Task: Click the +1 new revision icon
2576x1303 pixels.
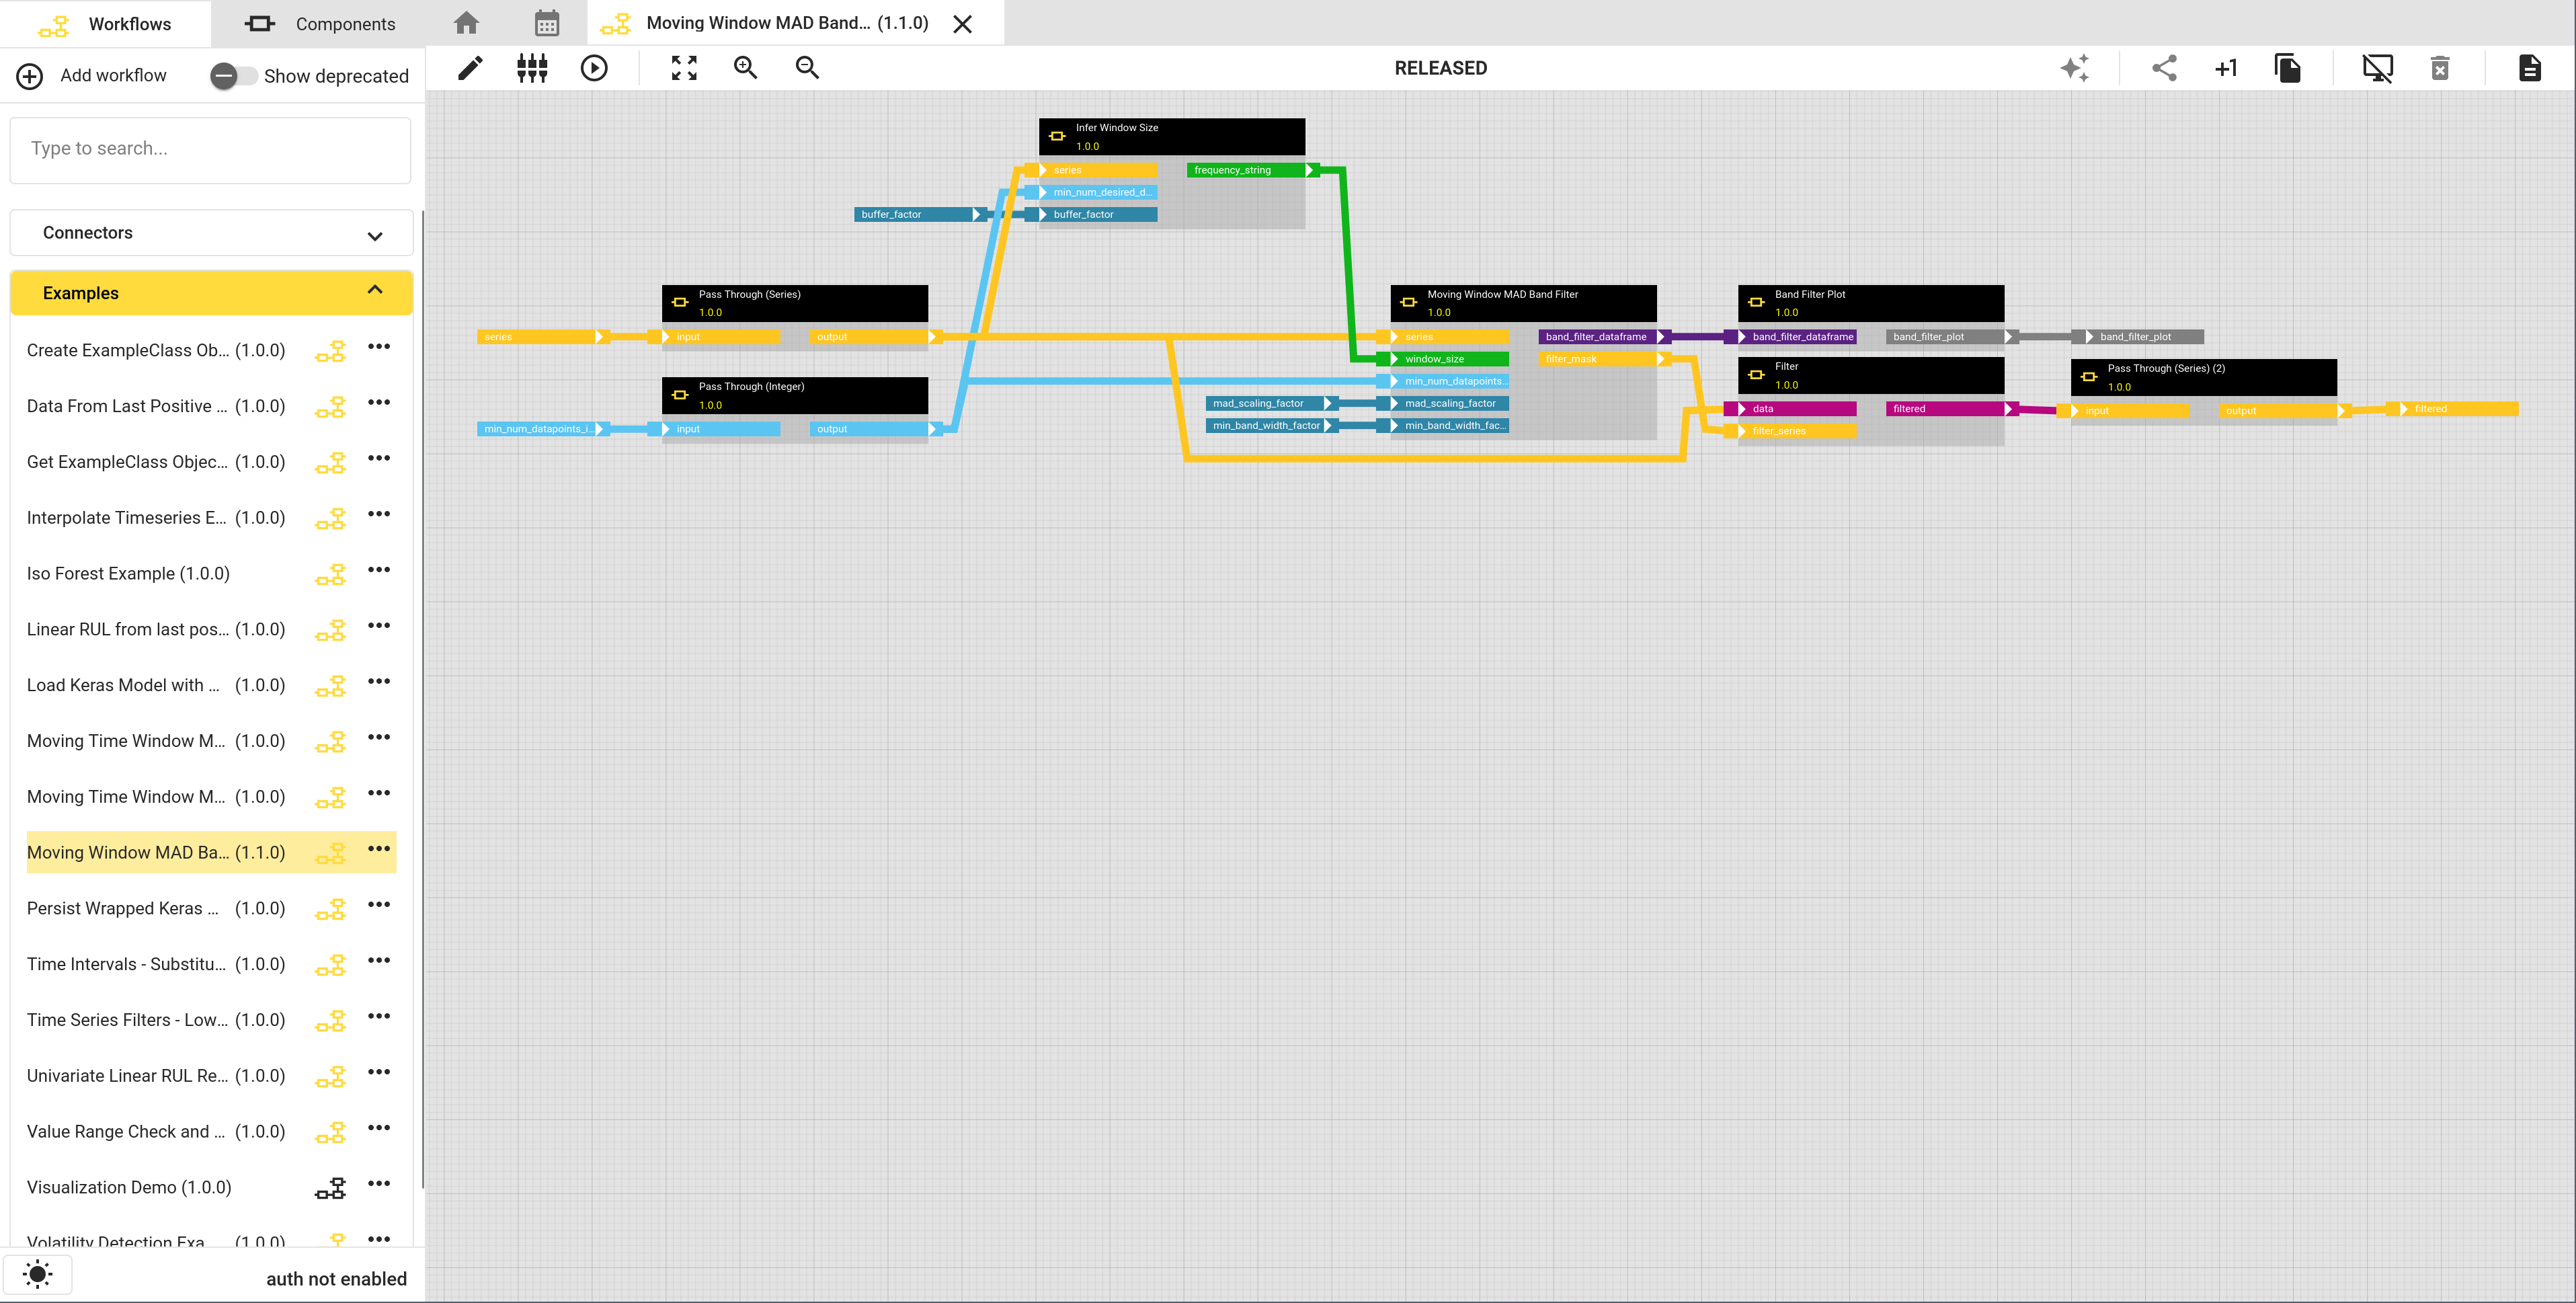Action: coord(2226,68)
